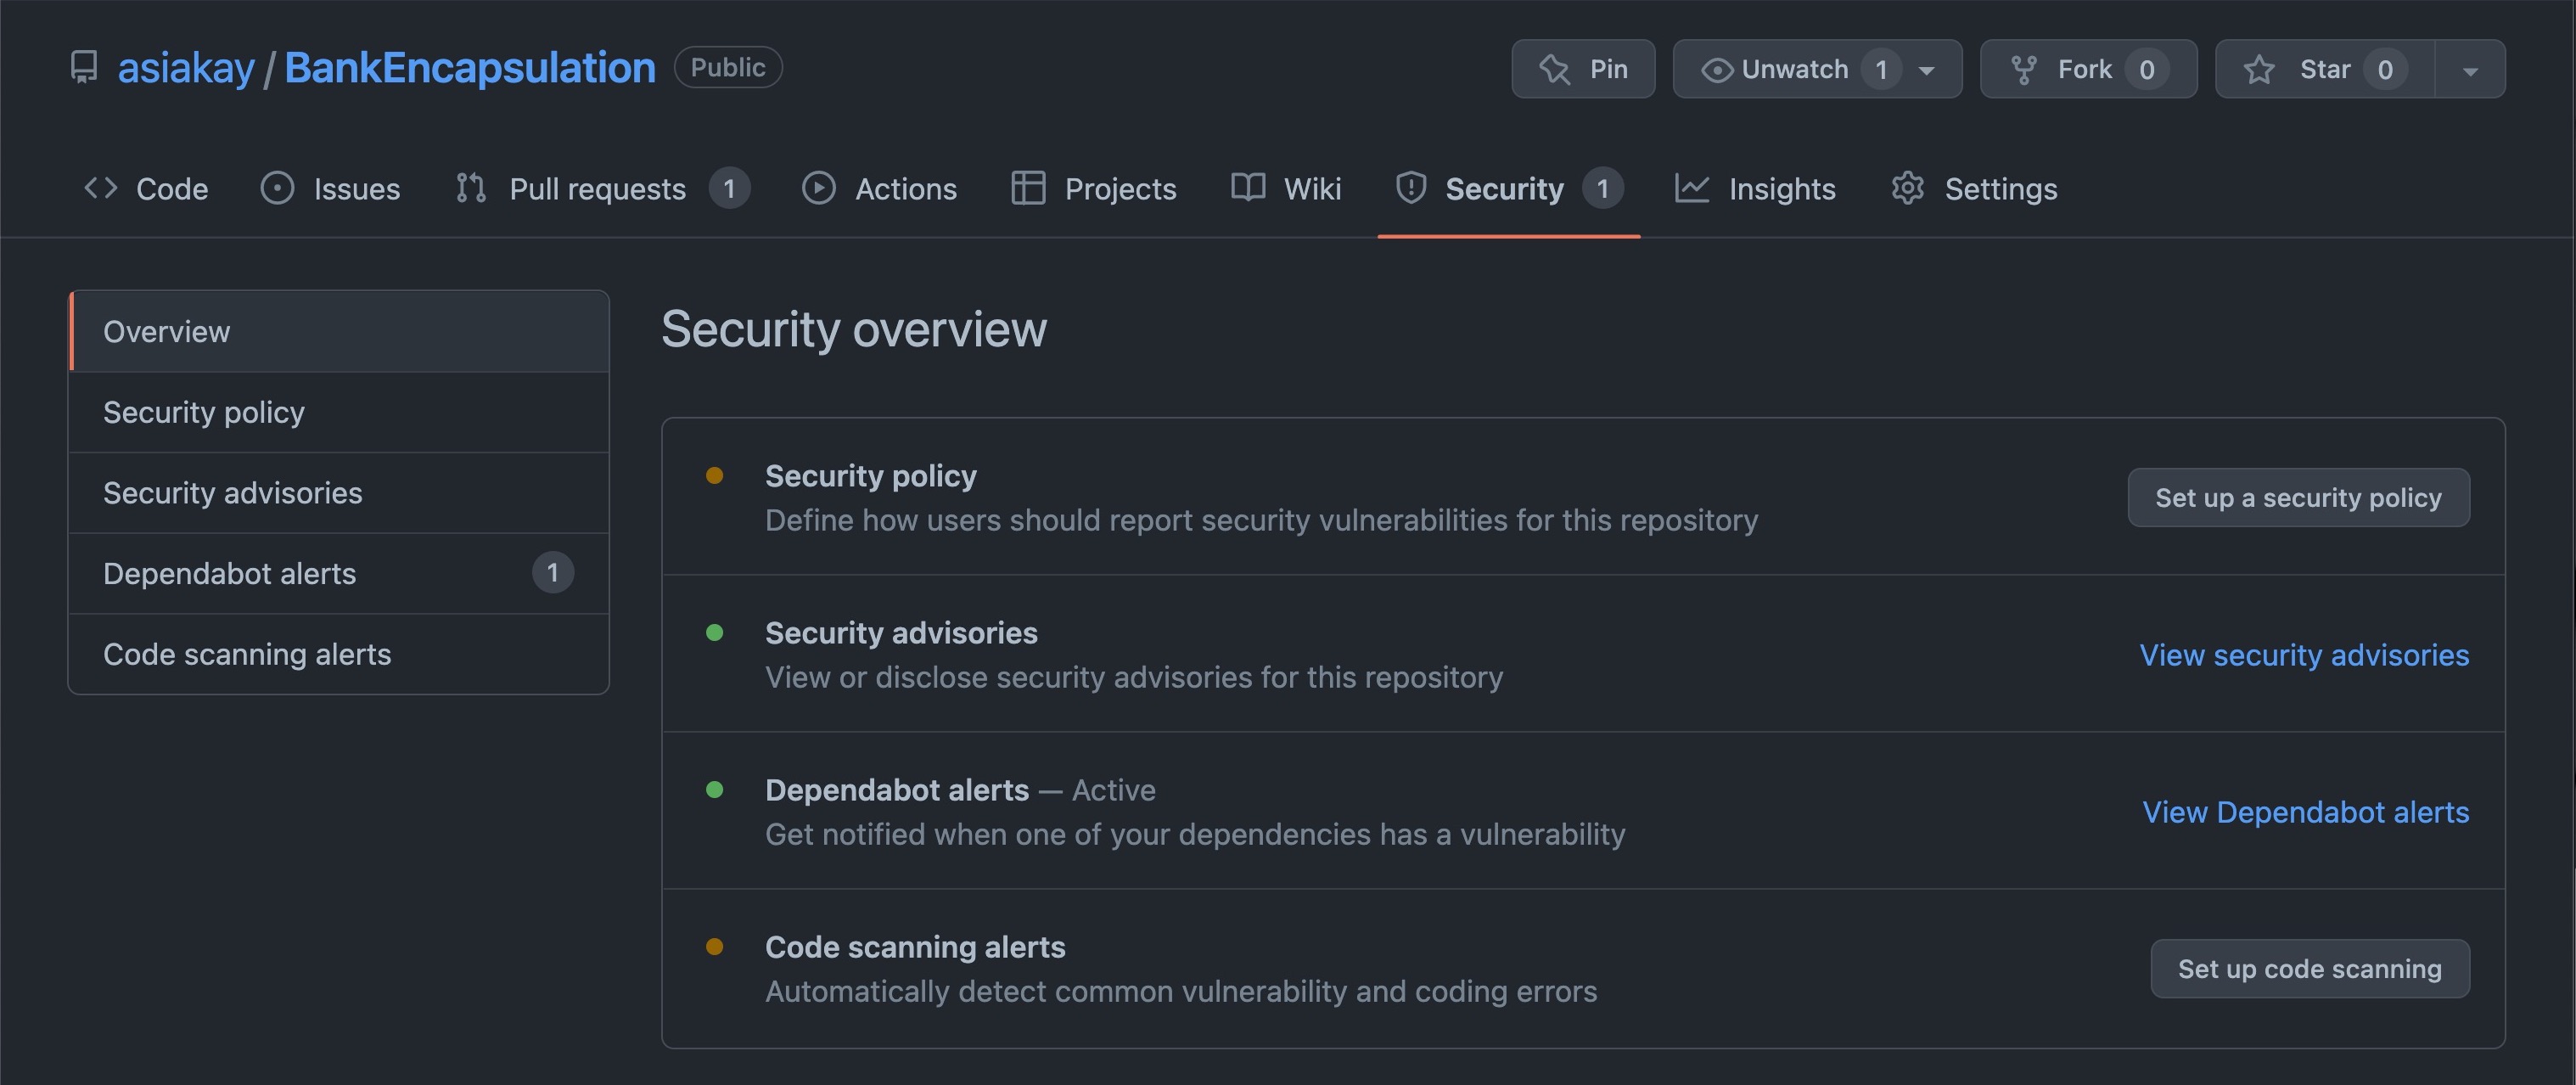The height and width of the screenshot is (1085, 2576).
Task: Click the repository book icon beside asiakay
Action: coord(84,68)
